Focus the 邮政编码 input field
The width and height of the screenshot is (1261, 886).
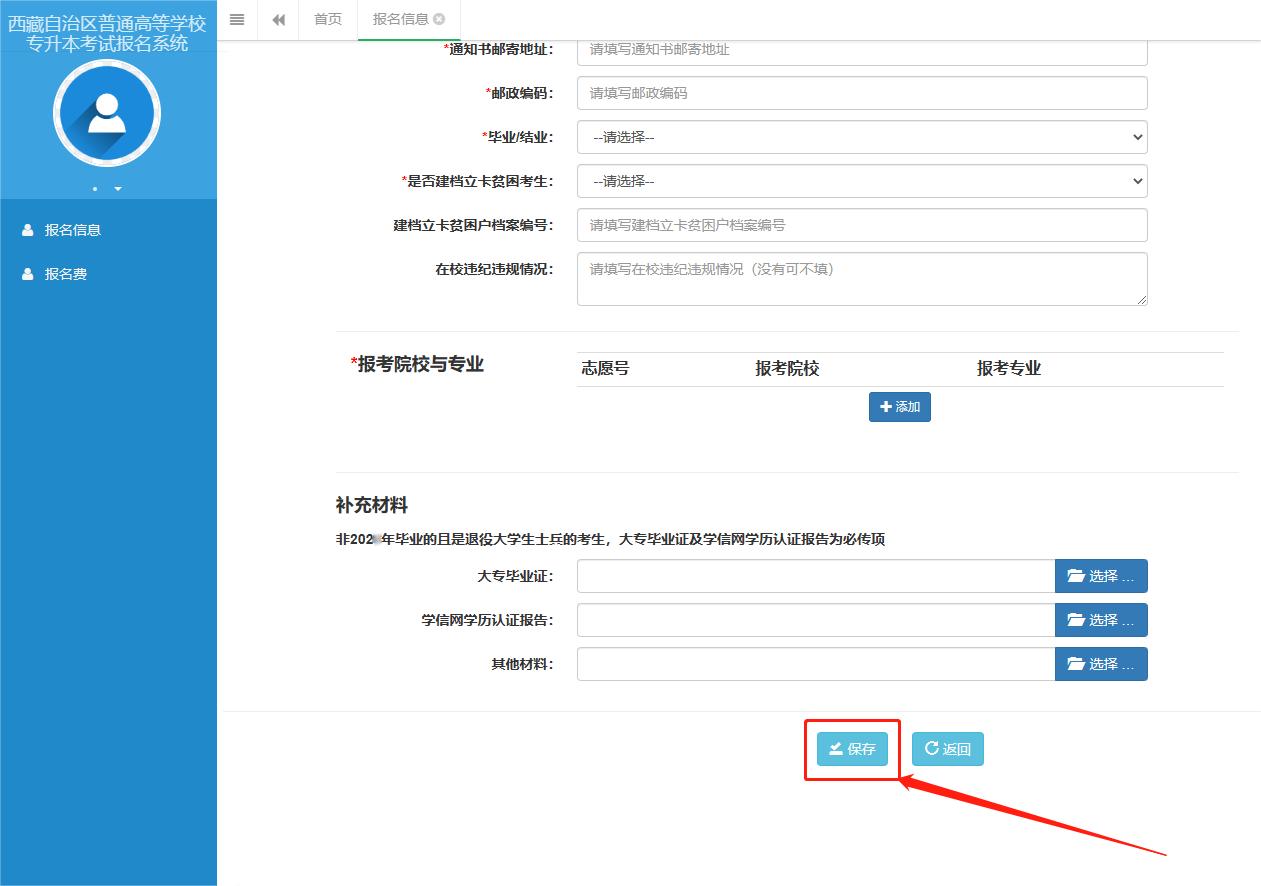pyautogui.click(x=861, y=93)
